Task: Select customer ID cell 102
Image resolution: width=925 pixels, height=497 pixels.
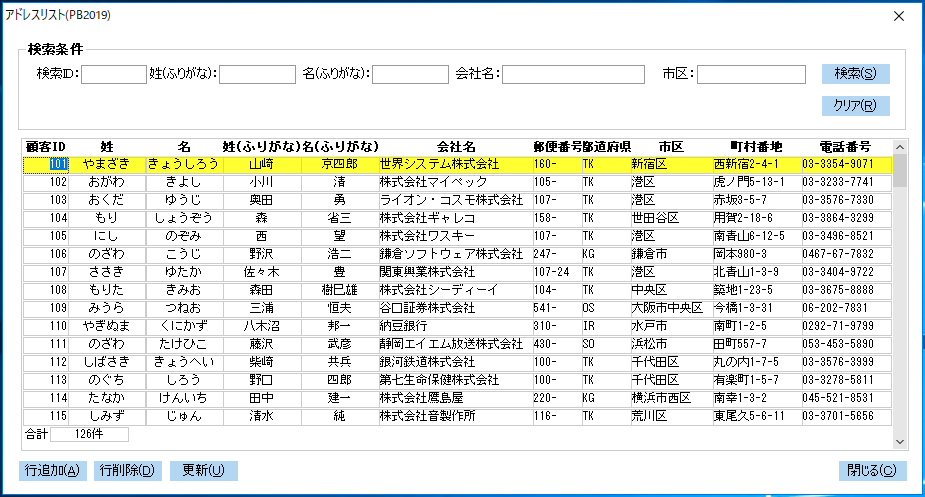Action: [46, 182]
